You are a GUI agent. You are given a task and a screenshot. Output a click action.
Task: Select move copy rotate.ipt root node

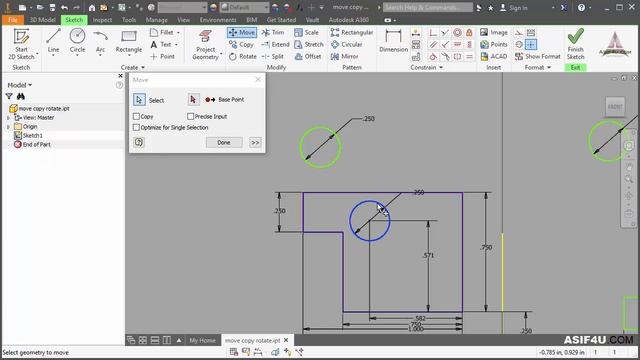coord(40,109)
